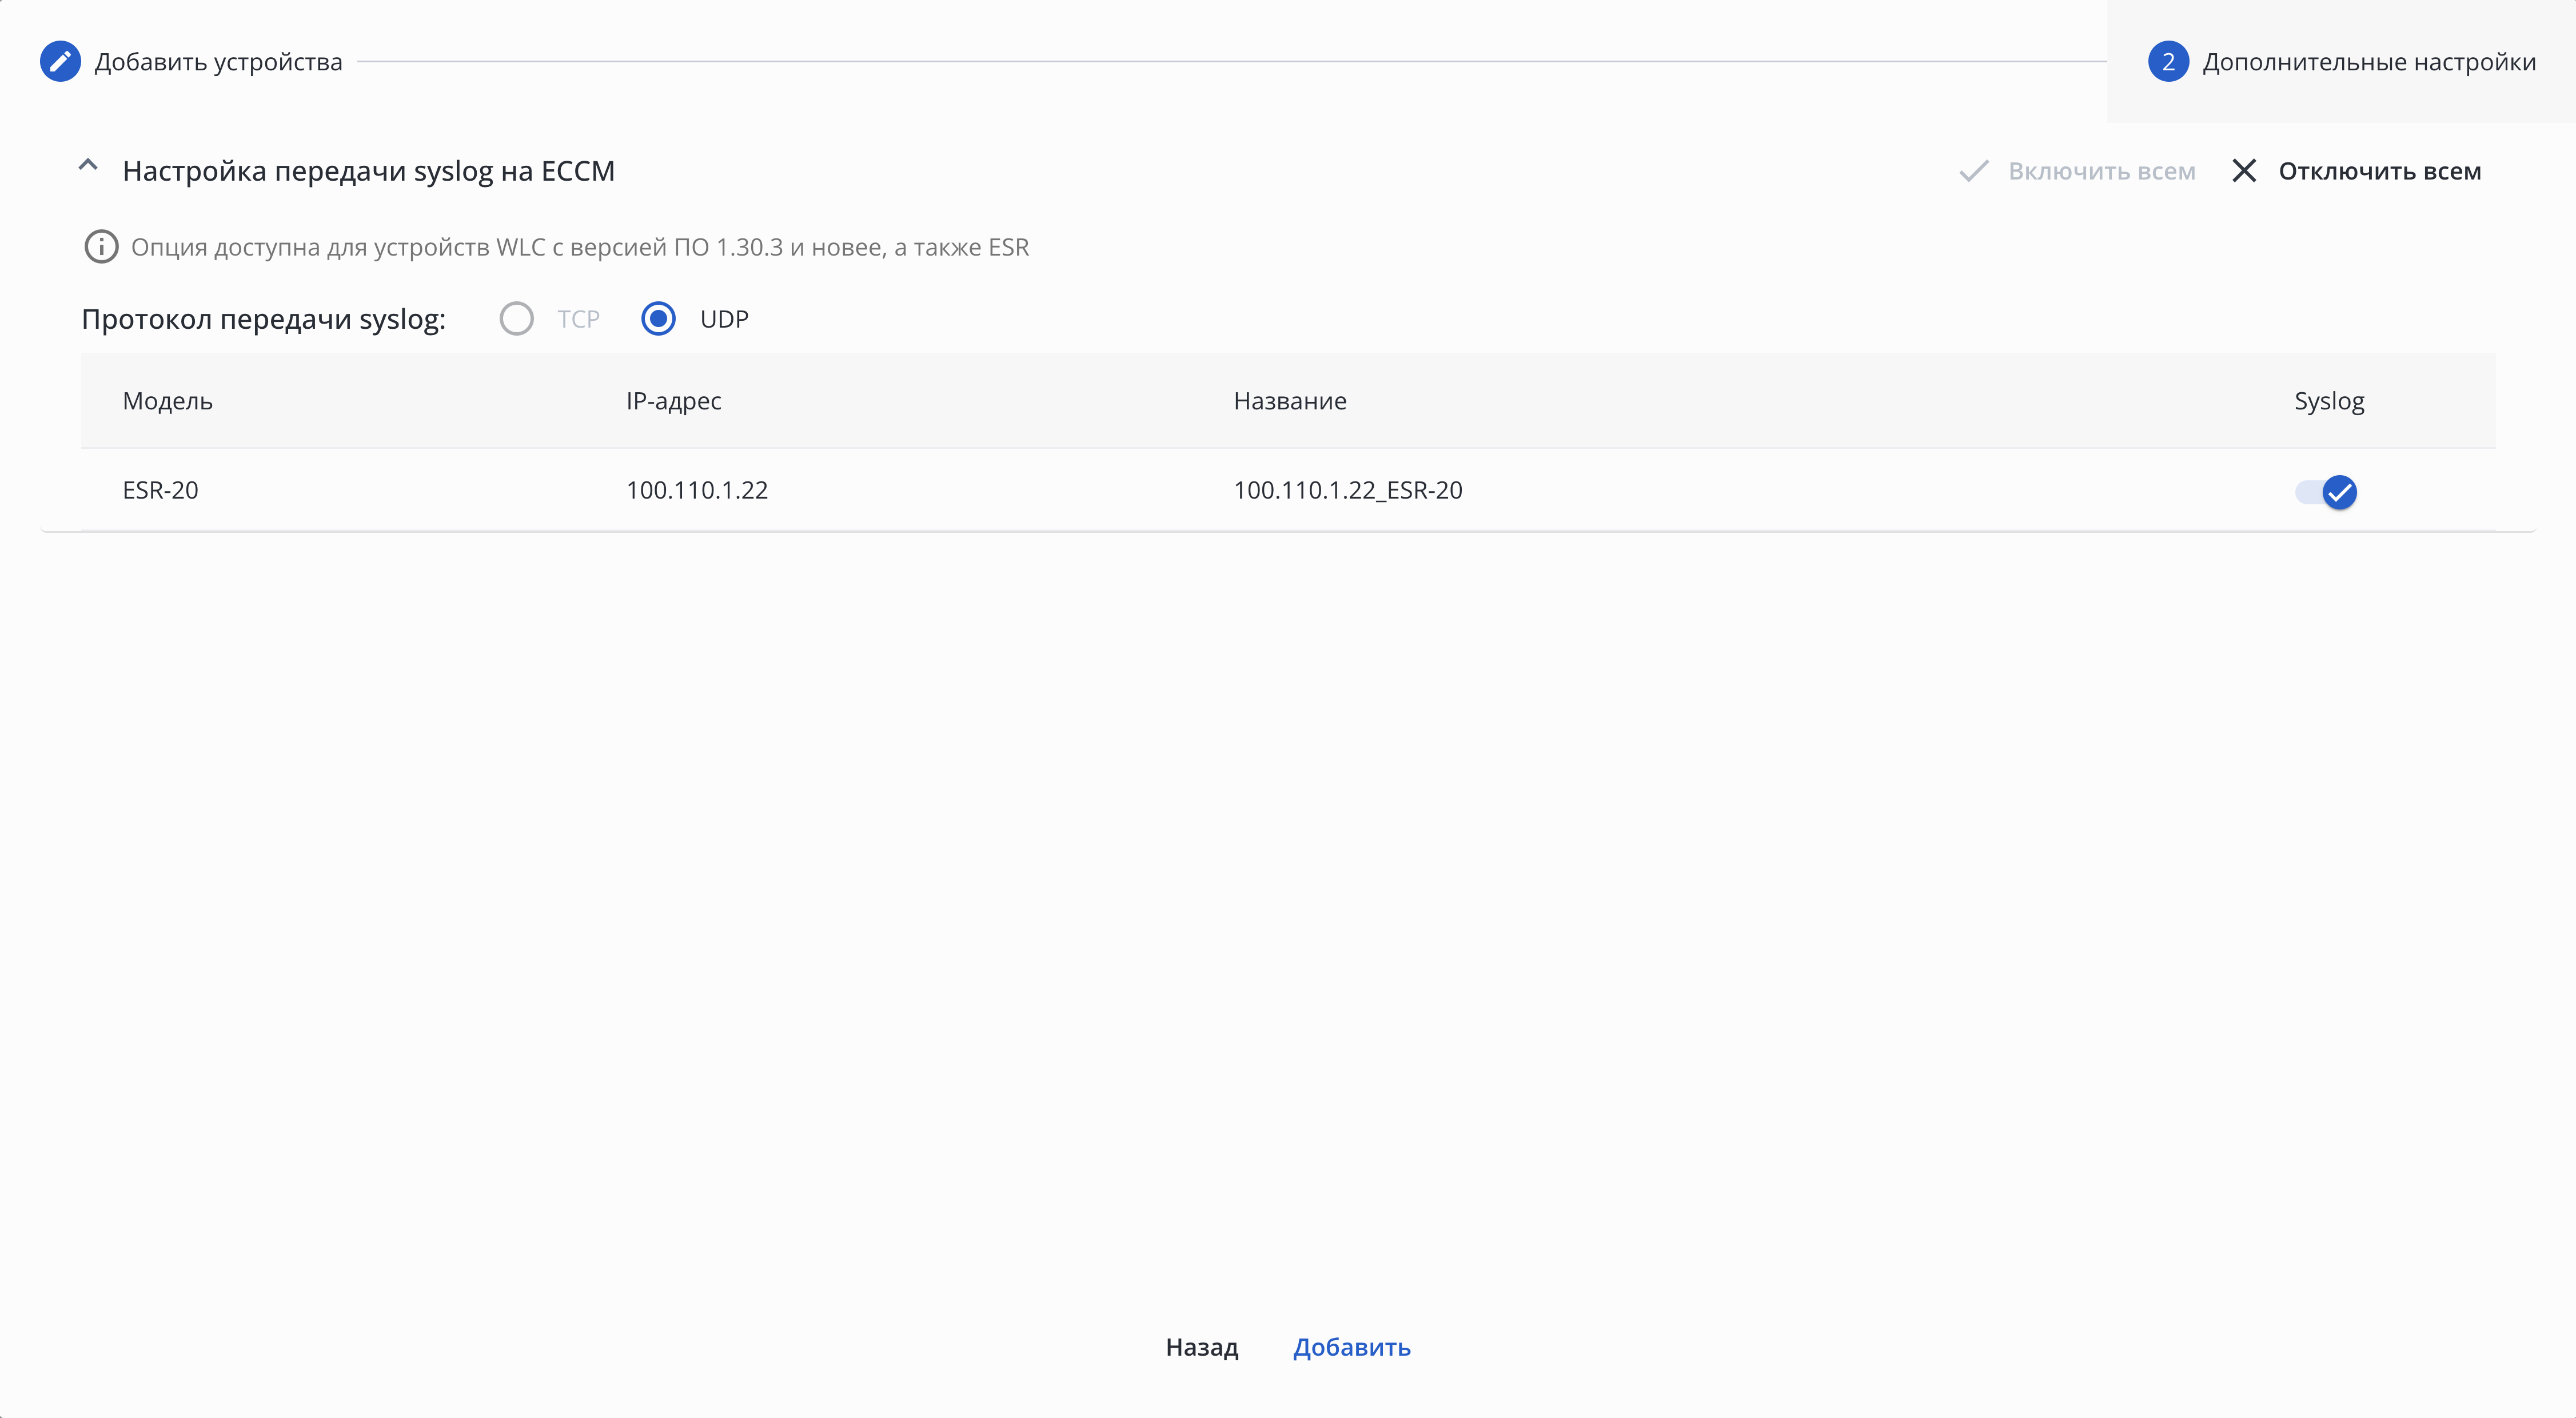
Task: Select the UDP protocol radio button
Action: (x=658, y=319)
